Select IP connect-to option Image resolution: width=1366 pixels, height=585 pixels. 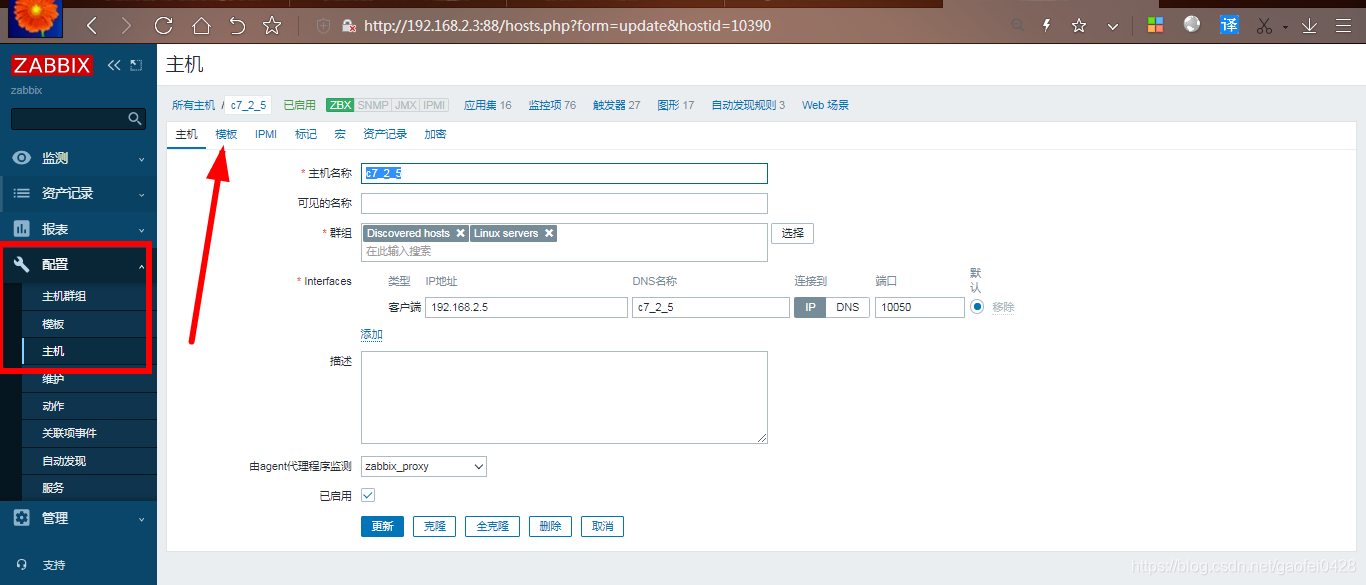tap(810, 307)
